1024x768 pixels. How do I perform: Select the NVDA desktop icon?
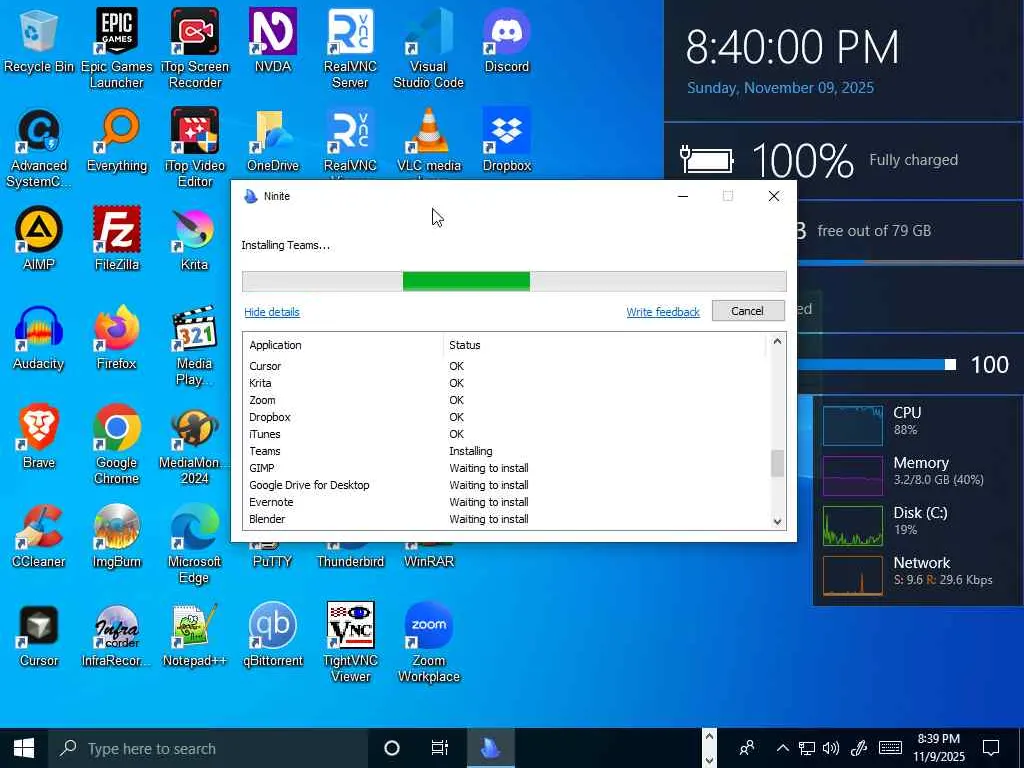273,40
